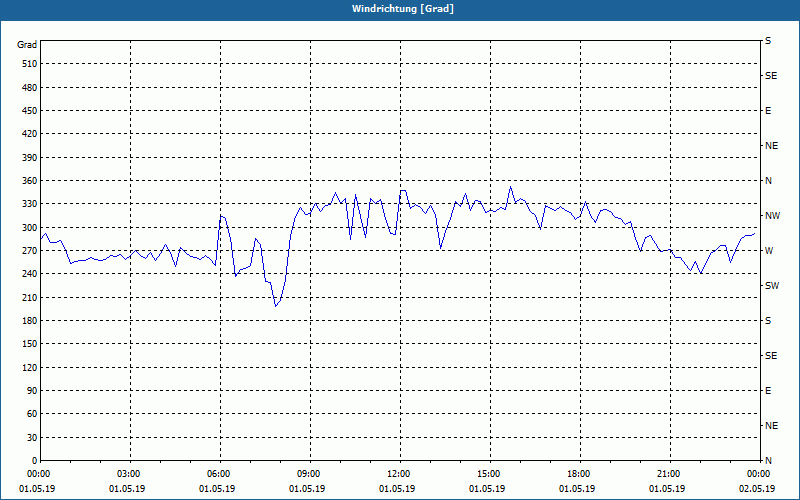
Task: Click the 360 y-axis value
Action: 30,181
